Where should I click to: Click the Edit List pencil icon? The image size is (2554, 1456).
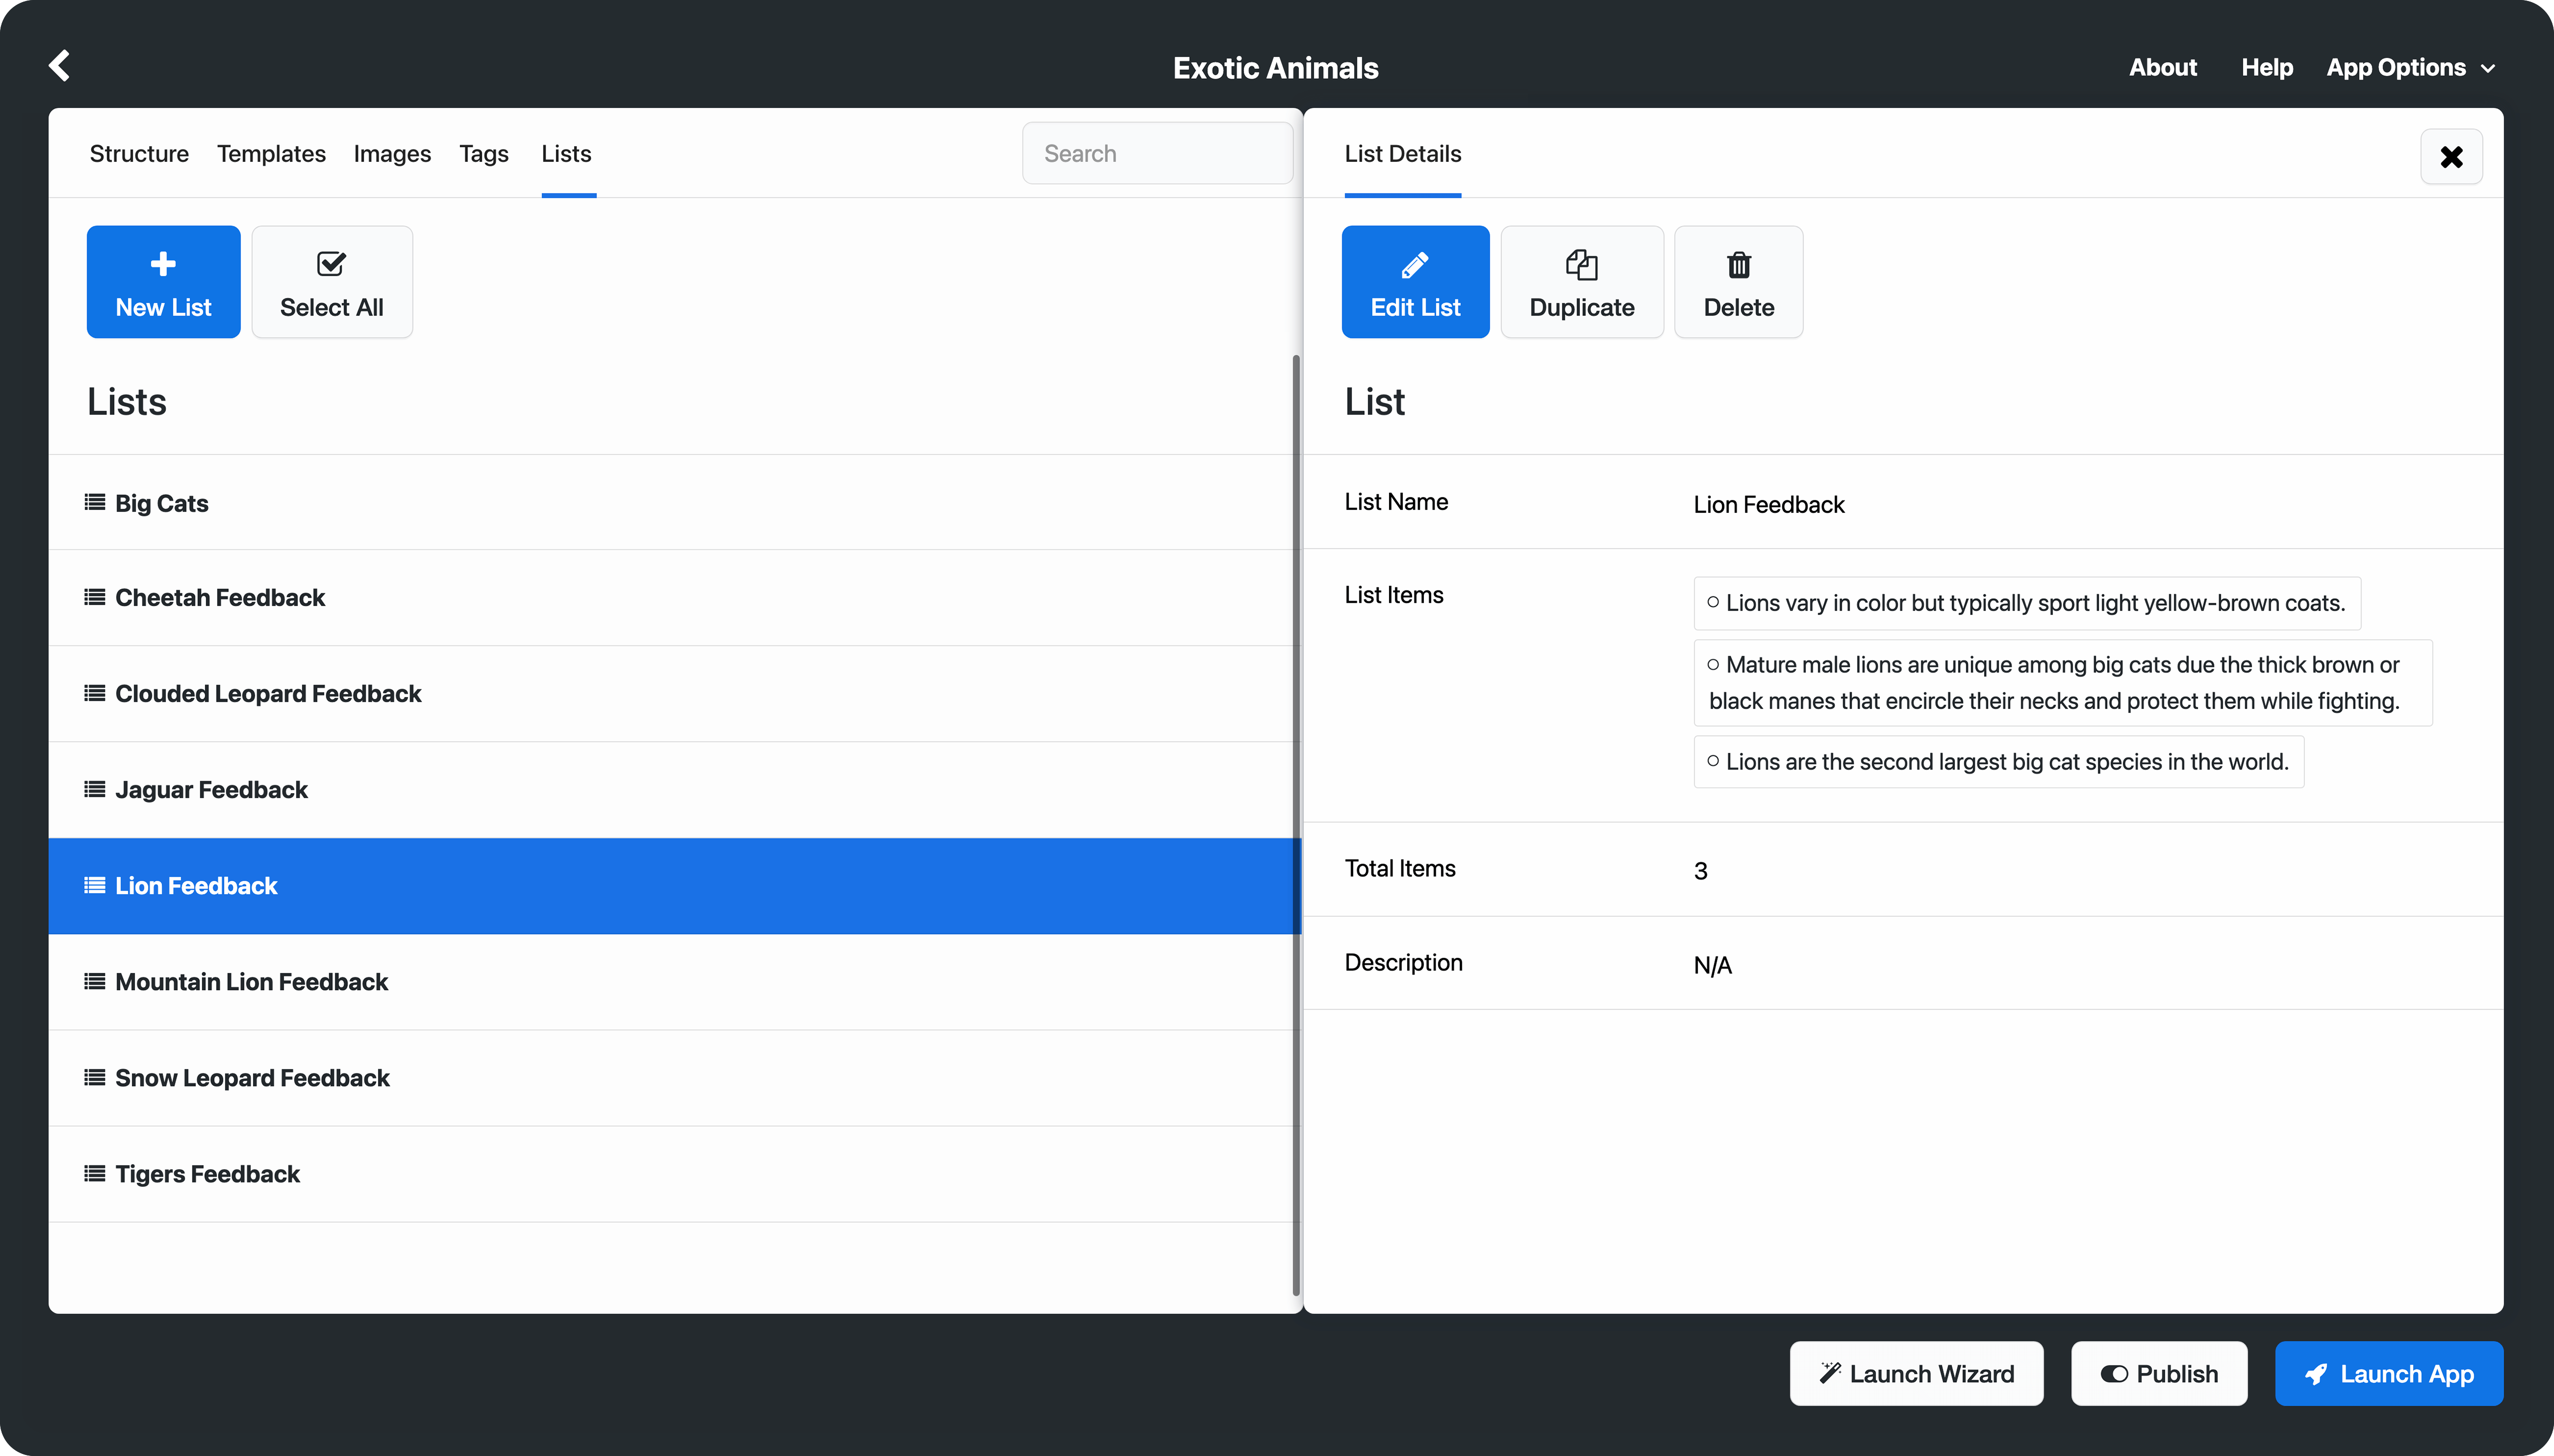(x=1414, y=265)
